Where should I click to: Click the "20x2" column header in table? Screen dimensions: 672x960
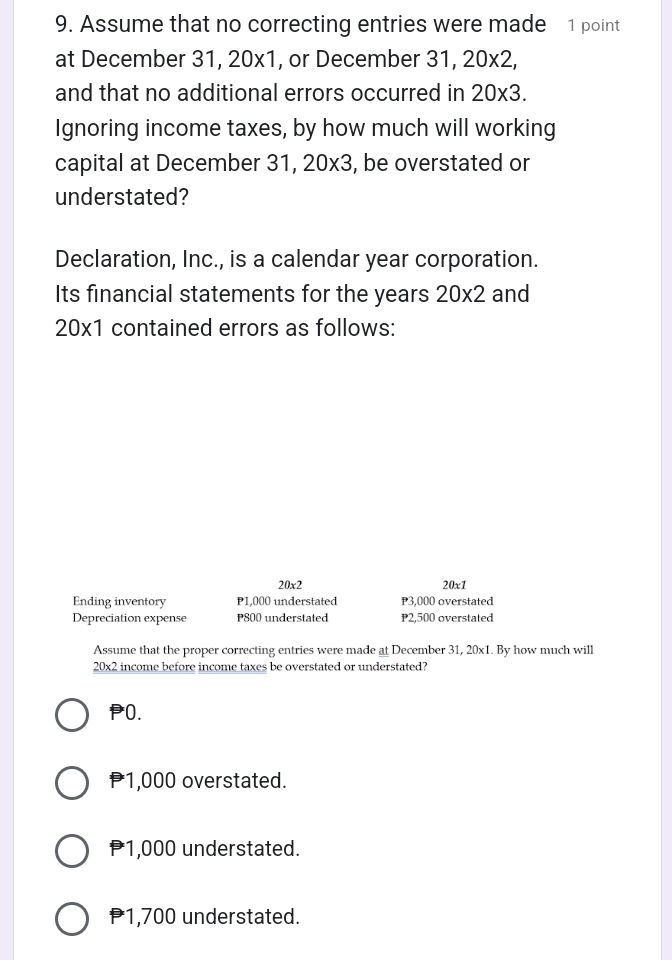290,585
